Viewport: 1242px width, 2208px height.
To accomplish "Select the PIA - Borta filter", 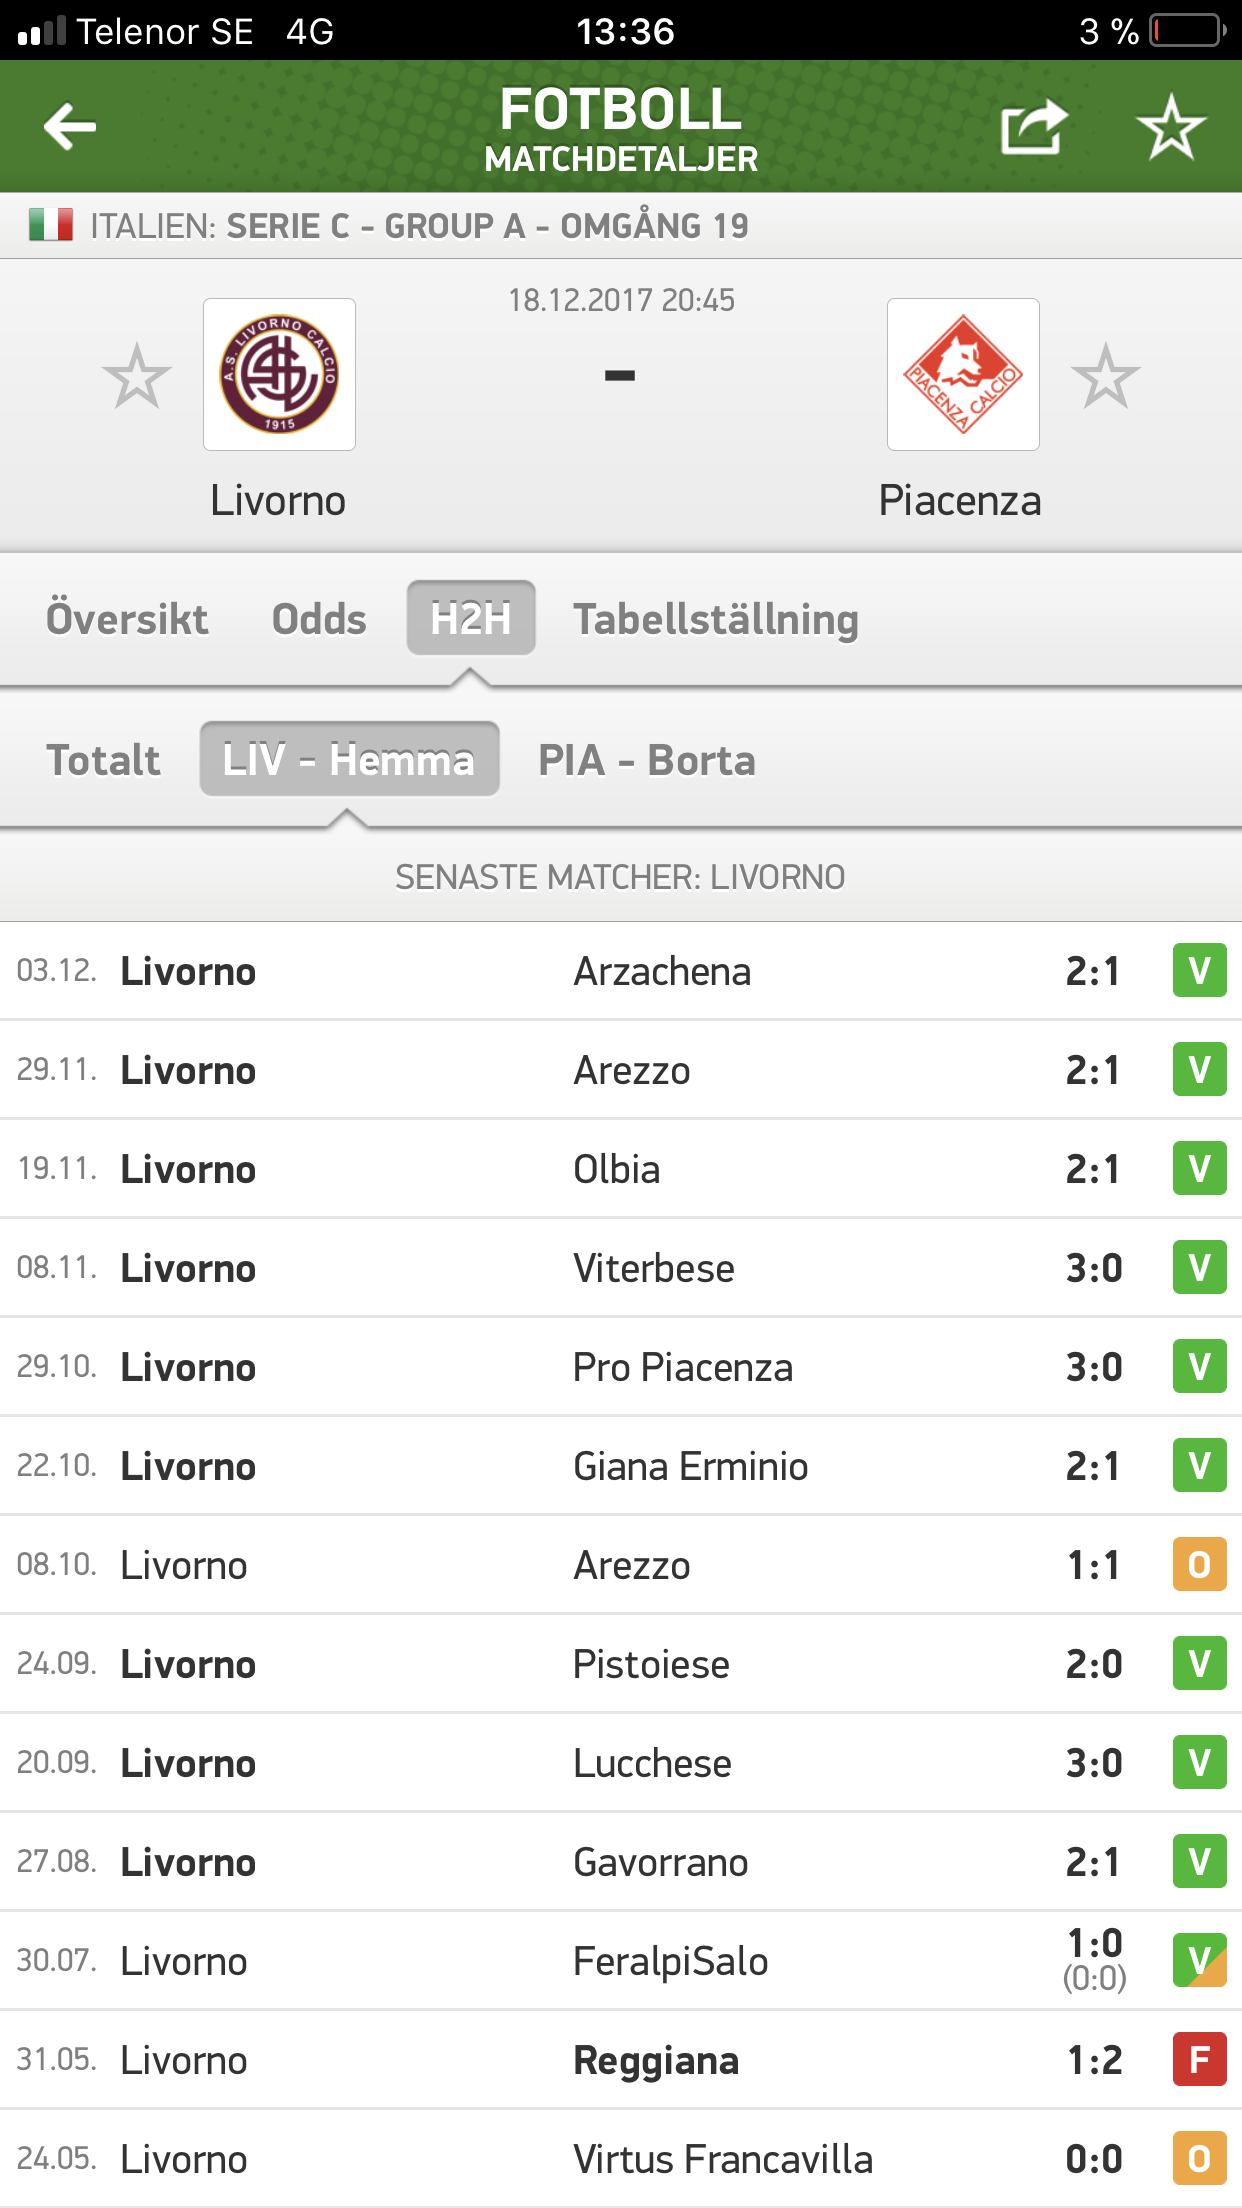I will point(647,760).
